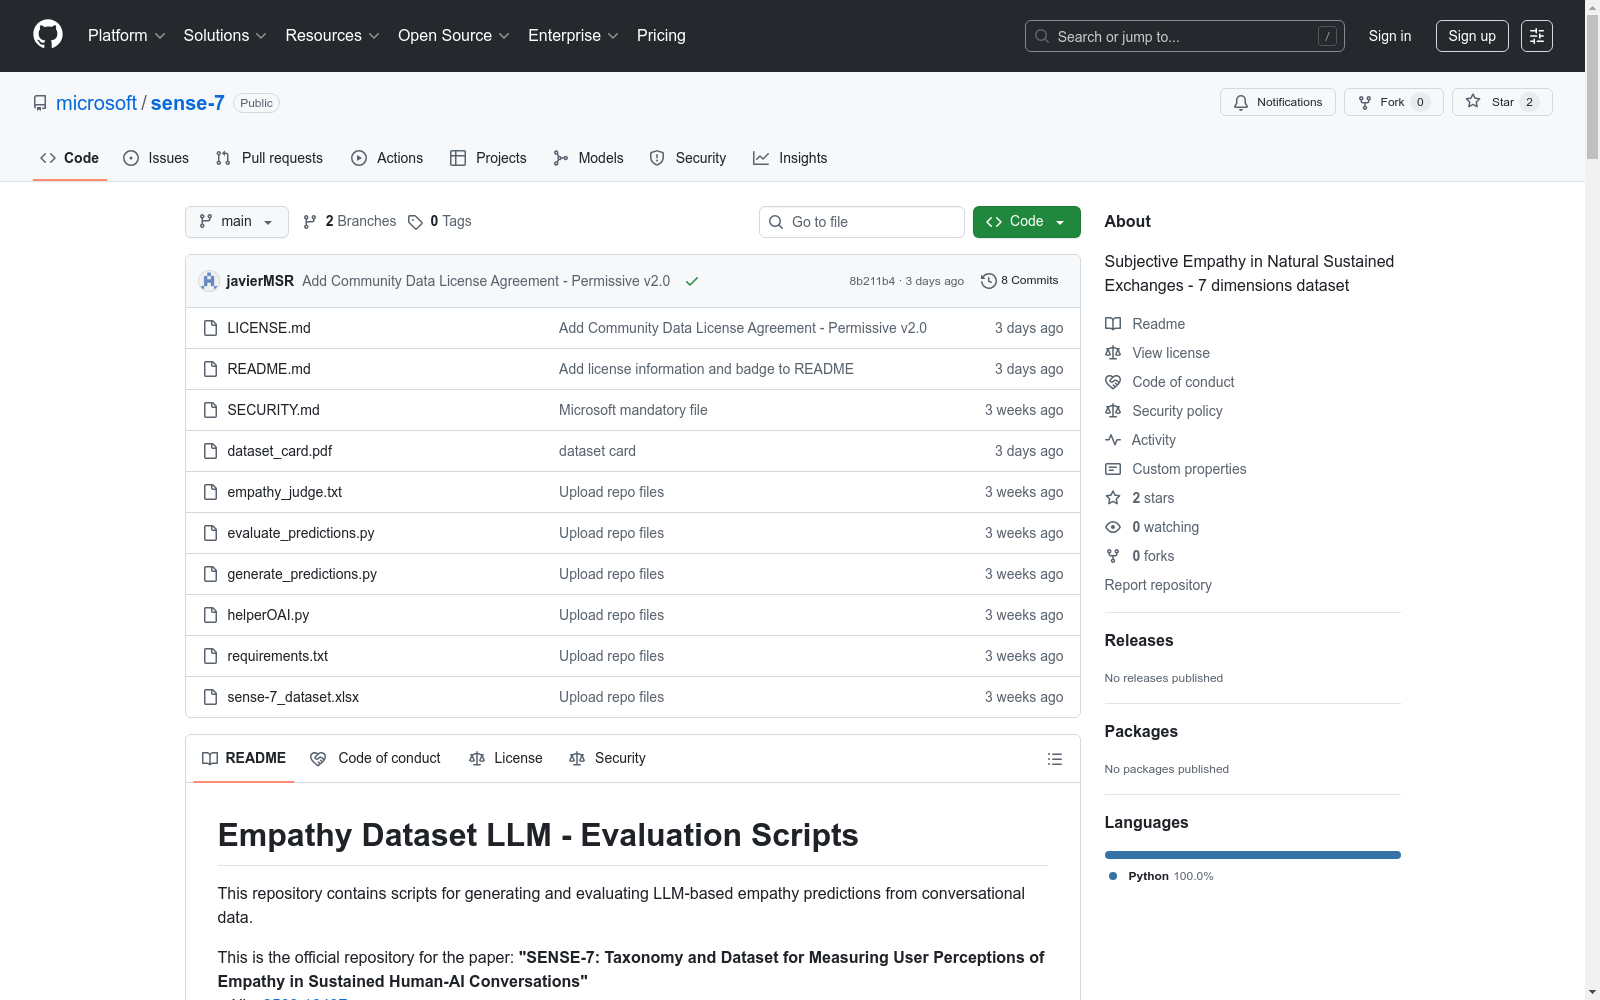Click the eye icon beside watching
The image size is (1600, 1000).
[x=1113, y=527]
